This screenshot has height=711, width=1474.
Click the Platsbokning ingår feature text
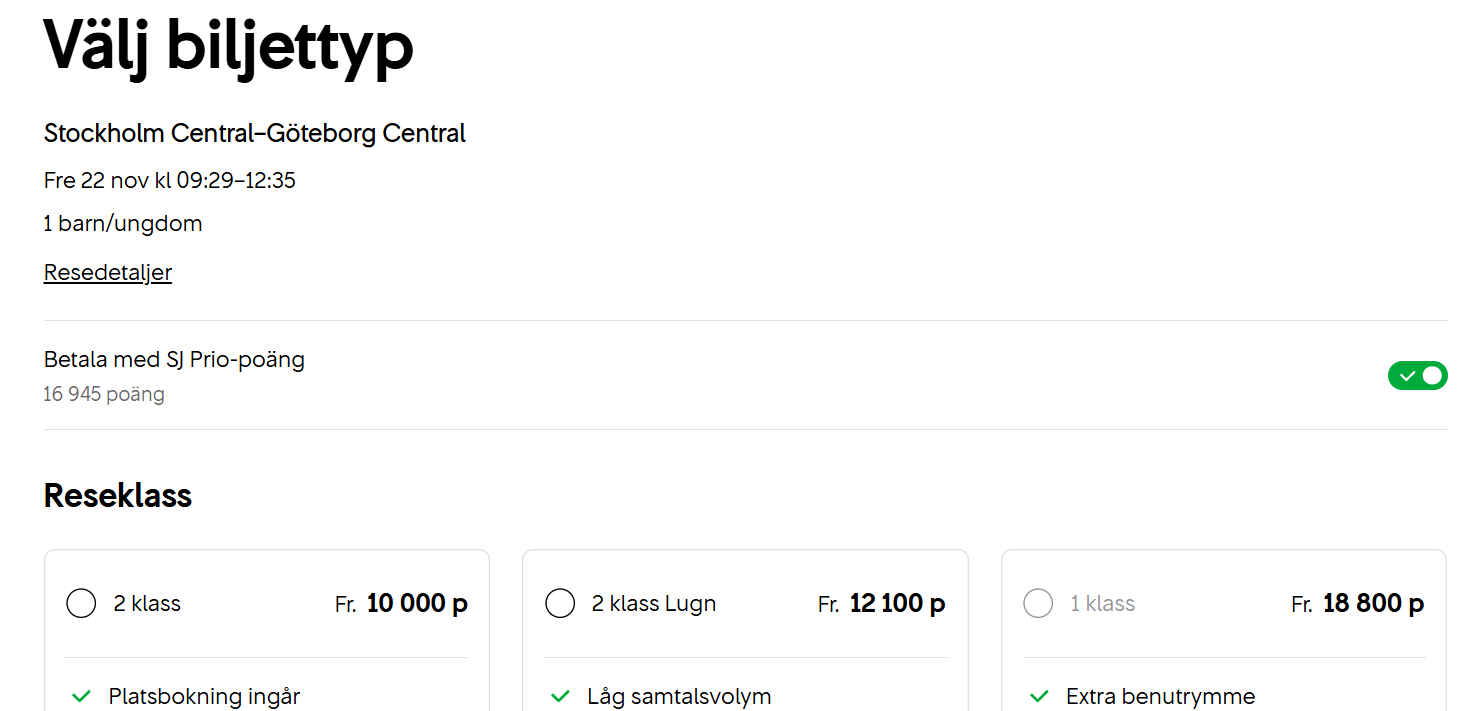point(204,696)
